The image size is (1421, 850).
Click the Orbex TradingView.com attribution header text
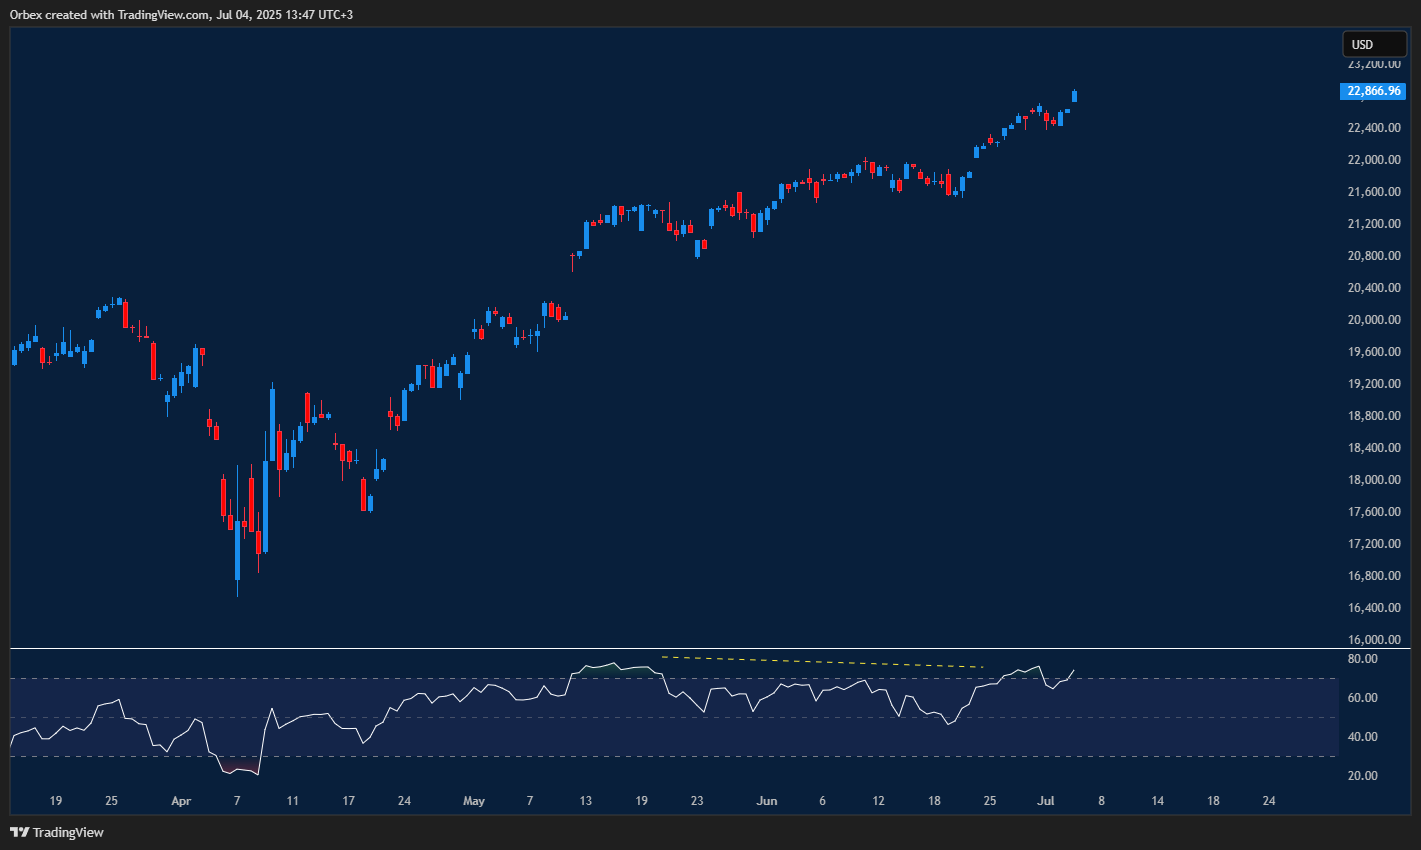(181, 15)
